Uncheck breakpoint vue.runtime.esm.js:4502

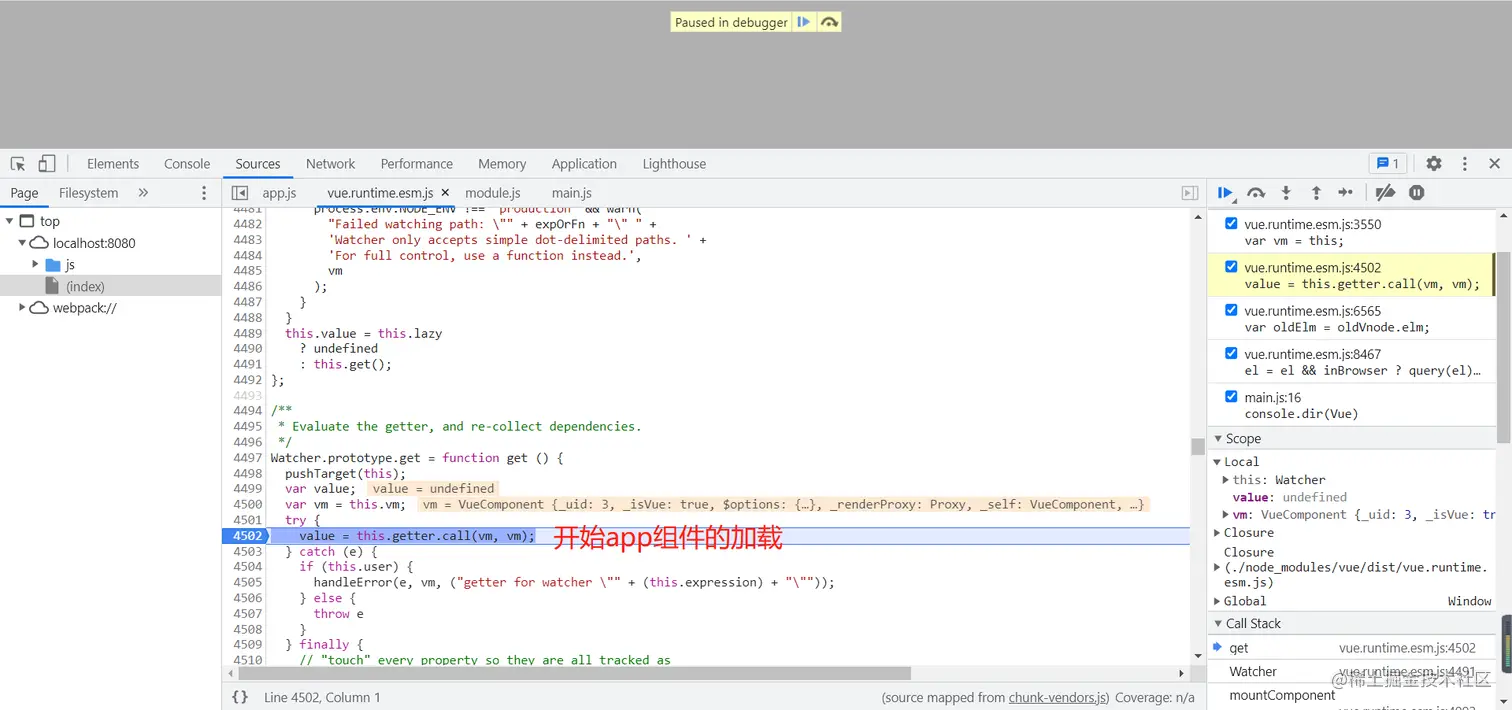click(1231, 267)
